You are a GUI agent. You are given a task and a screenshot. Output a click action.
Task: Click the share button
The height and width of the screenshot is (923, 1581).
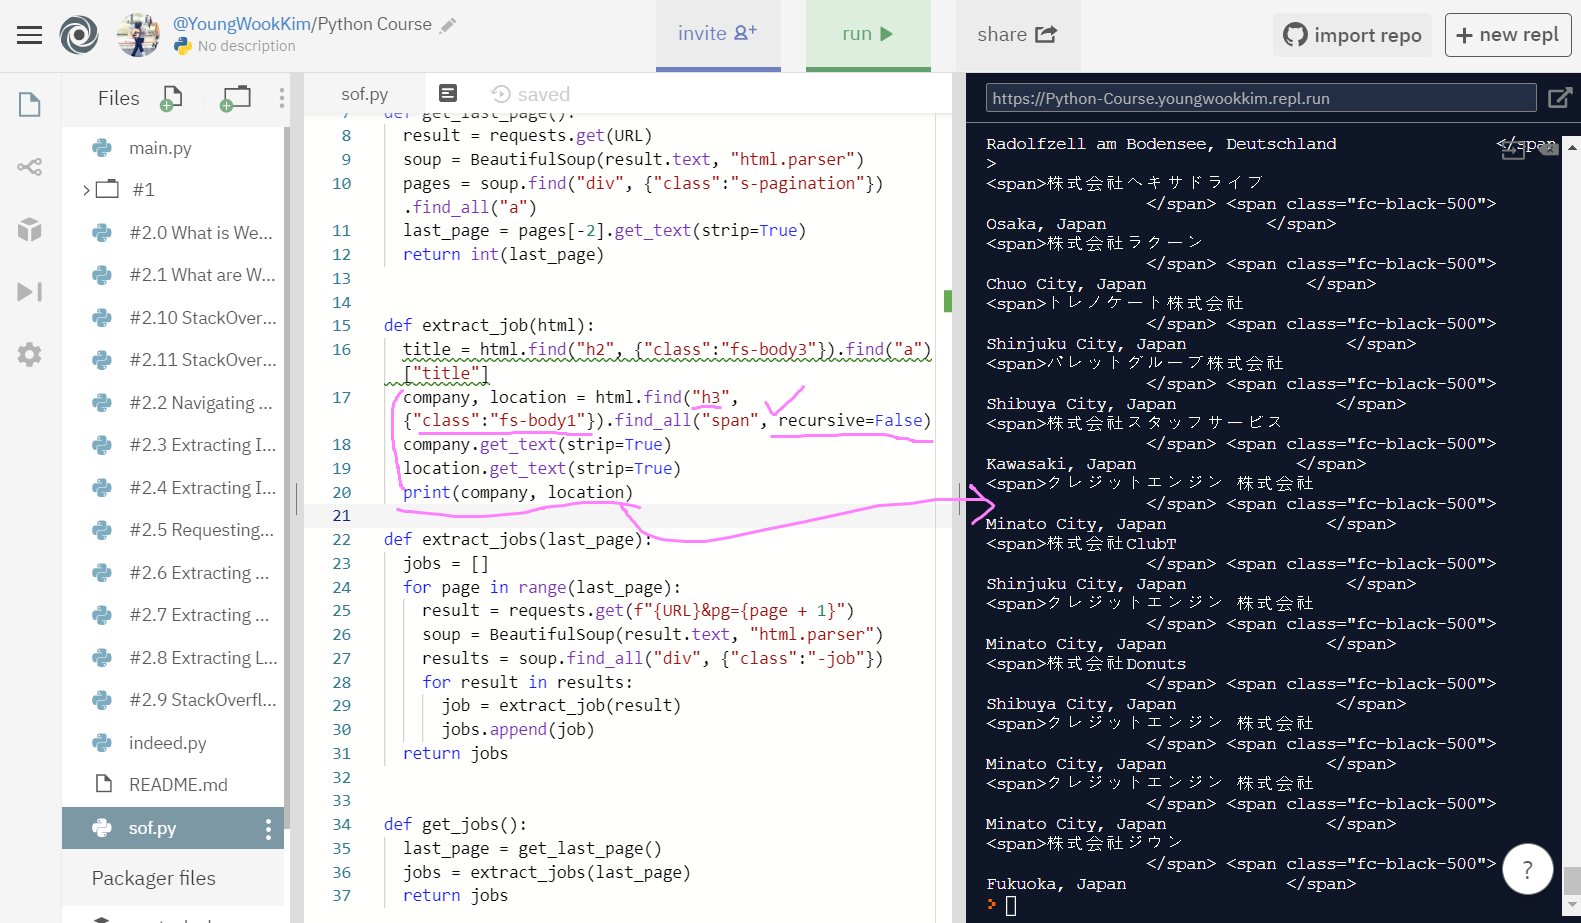pyautogui.click(x=1017, y=35)
